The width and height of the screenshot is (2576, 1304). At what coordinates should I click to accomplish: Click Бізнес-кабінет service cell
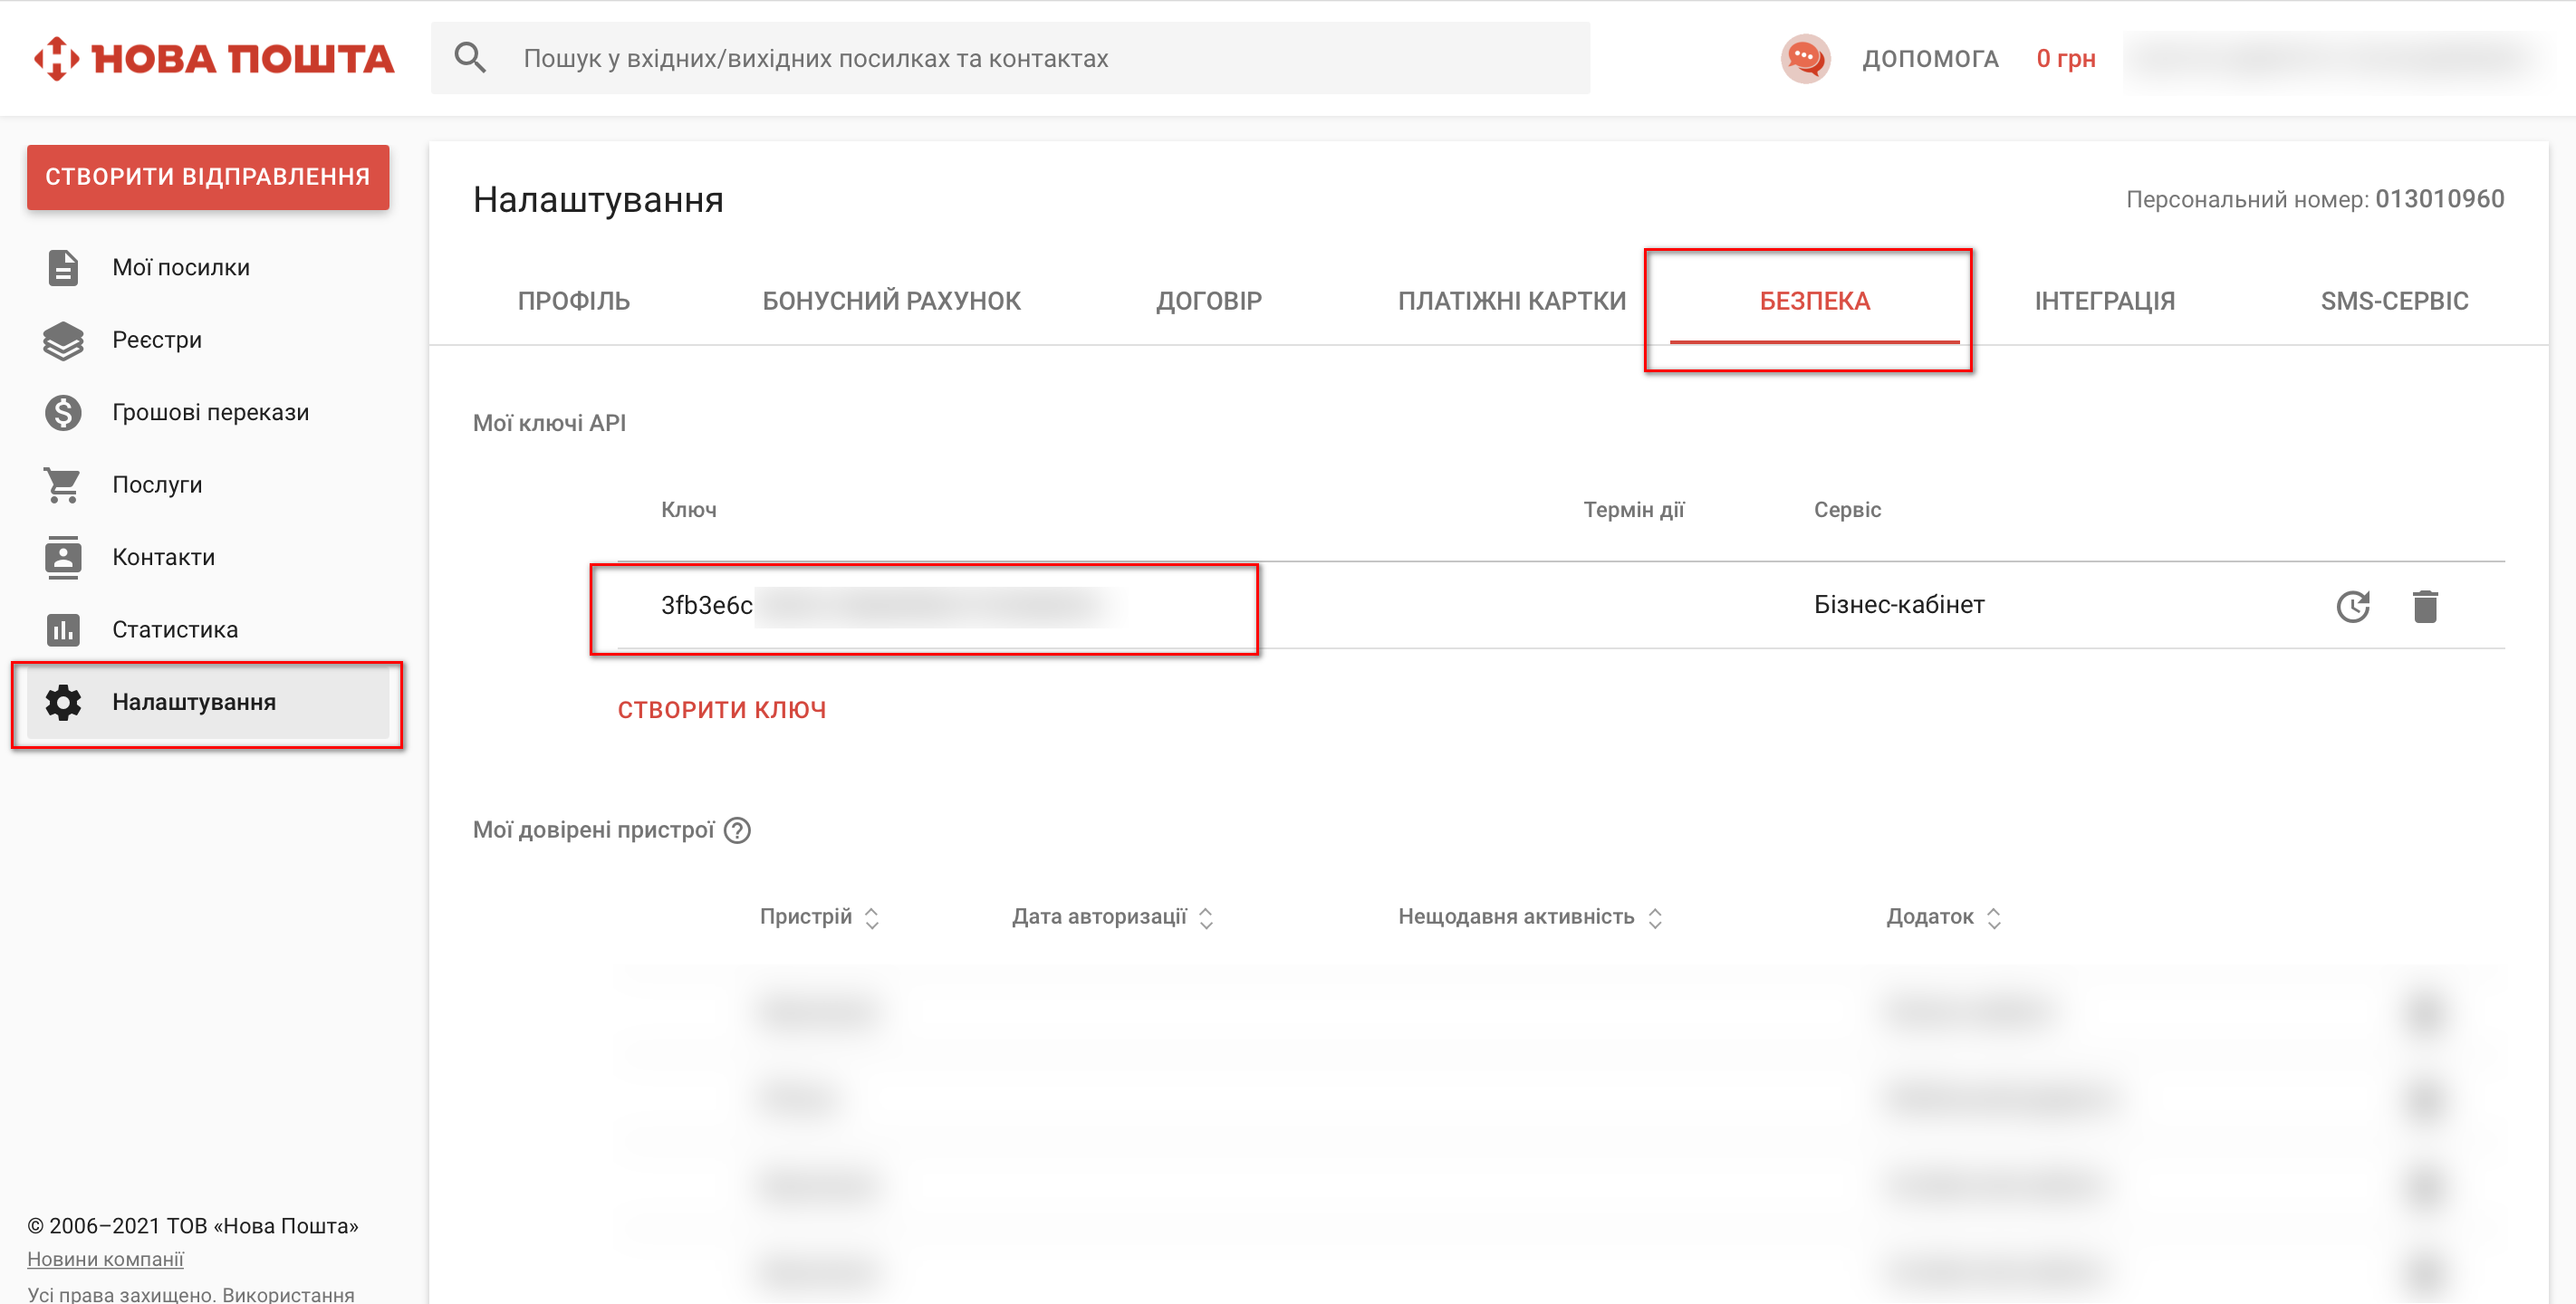click(x=1899, y=605)
